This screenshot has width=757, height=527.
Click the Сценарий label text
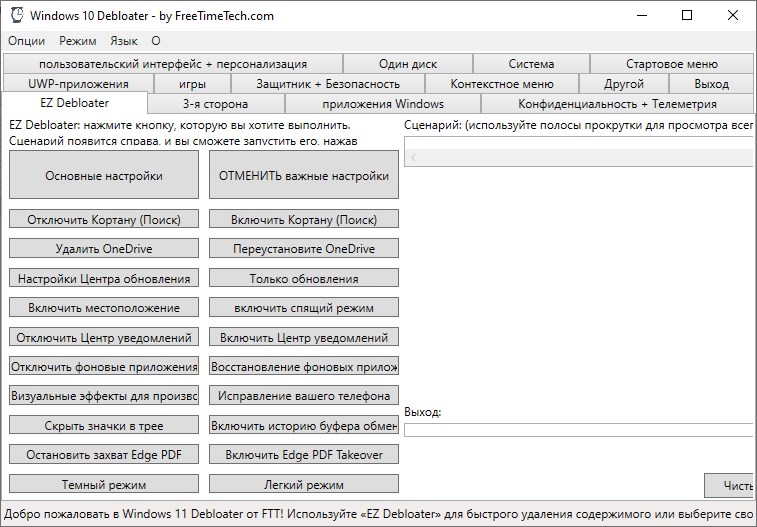(578, 125)
